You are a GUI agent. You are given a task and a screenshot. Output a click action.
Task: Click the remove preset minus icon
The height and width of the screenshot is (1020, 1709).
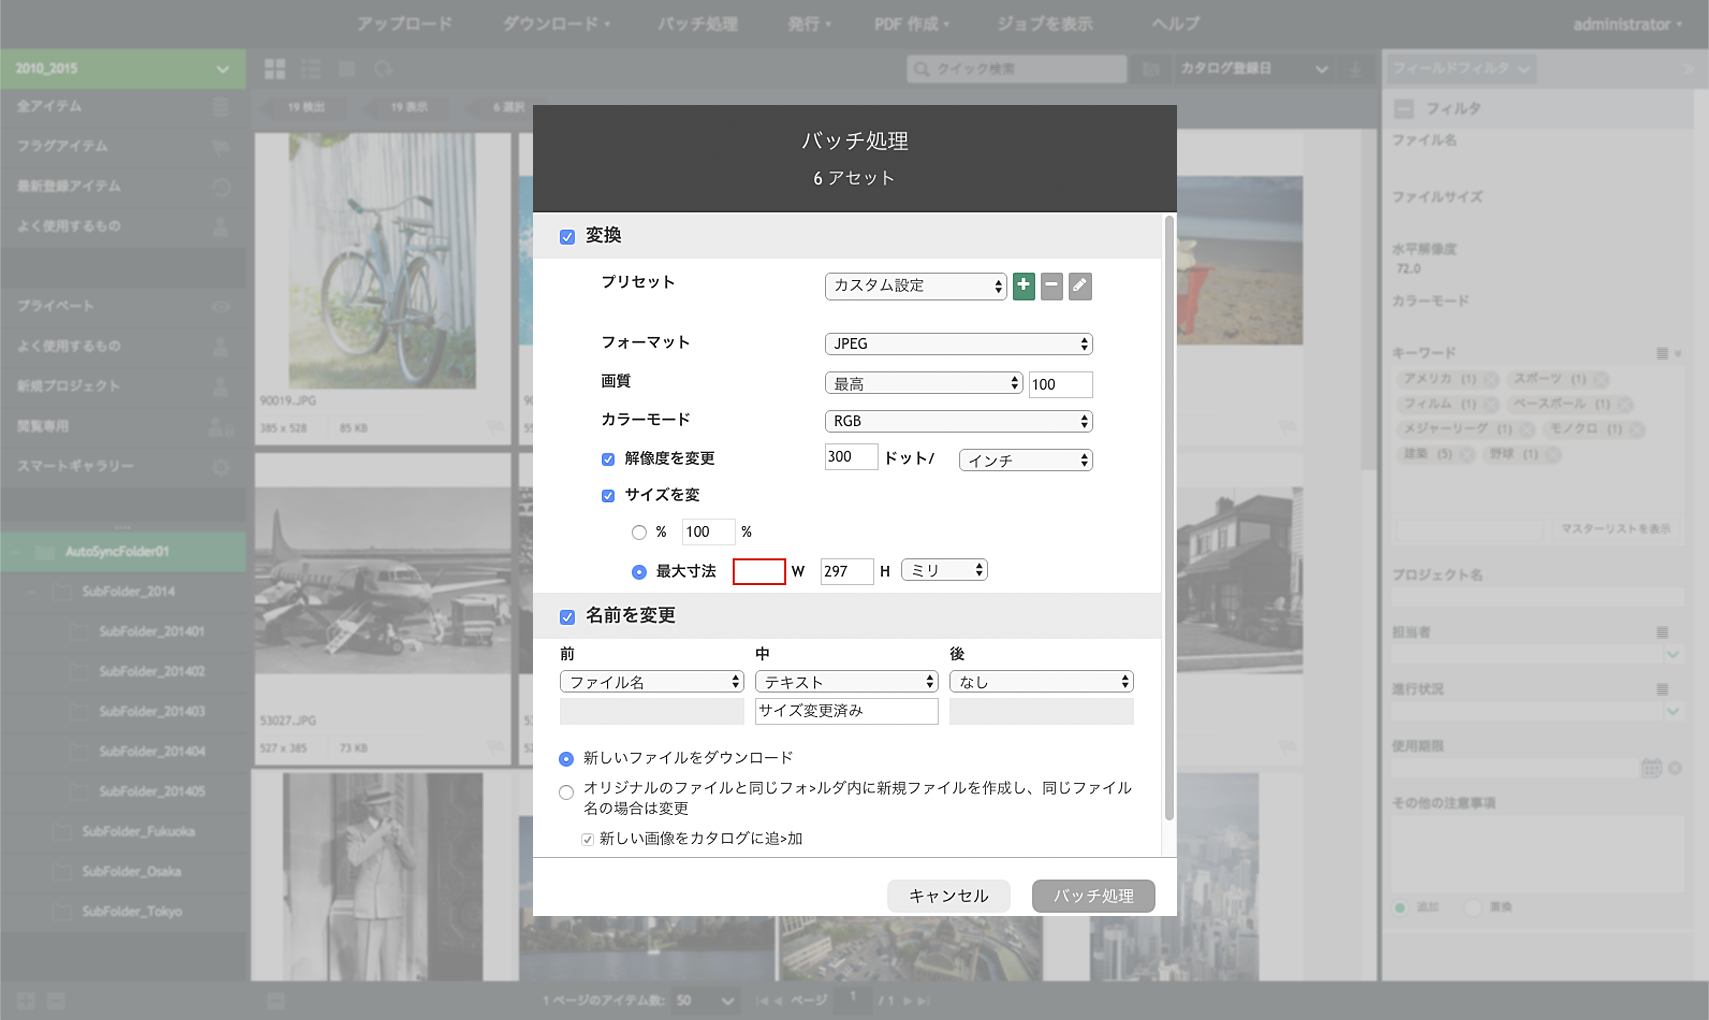[x=1051, y=286]
